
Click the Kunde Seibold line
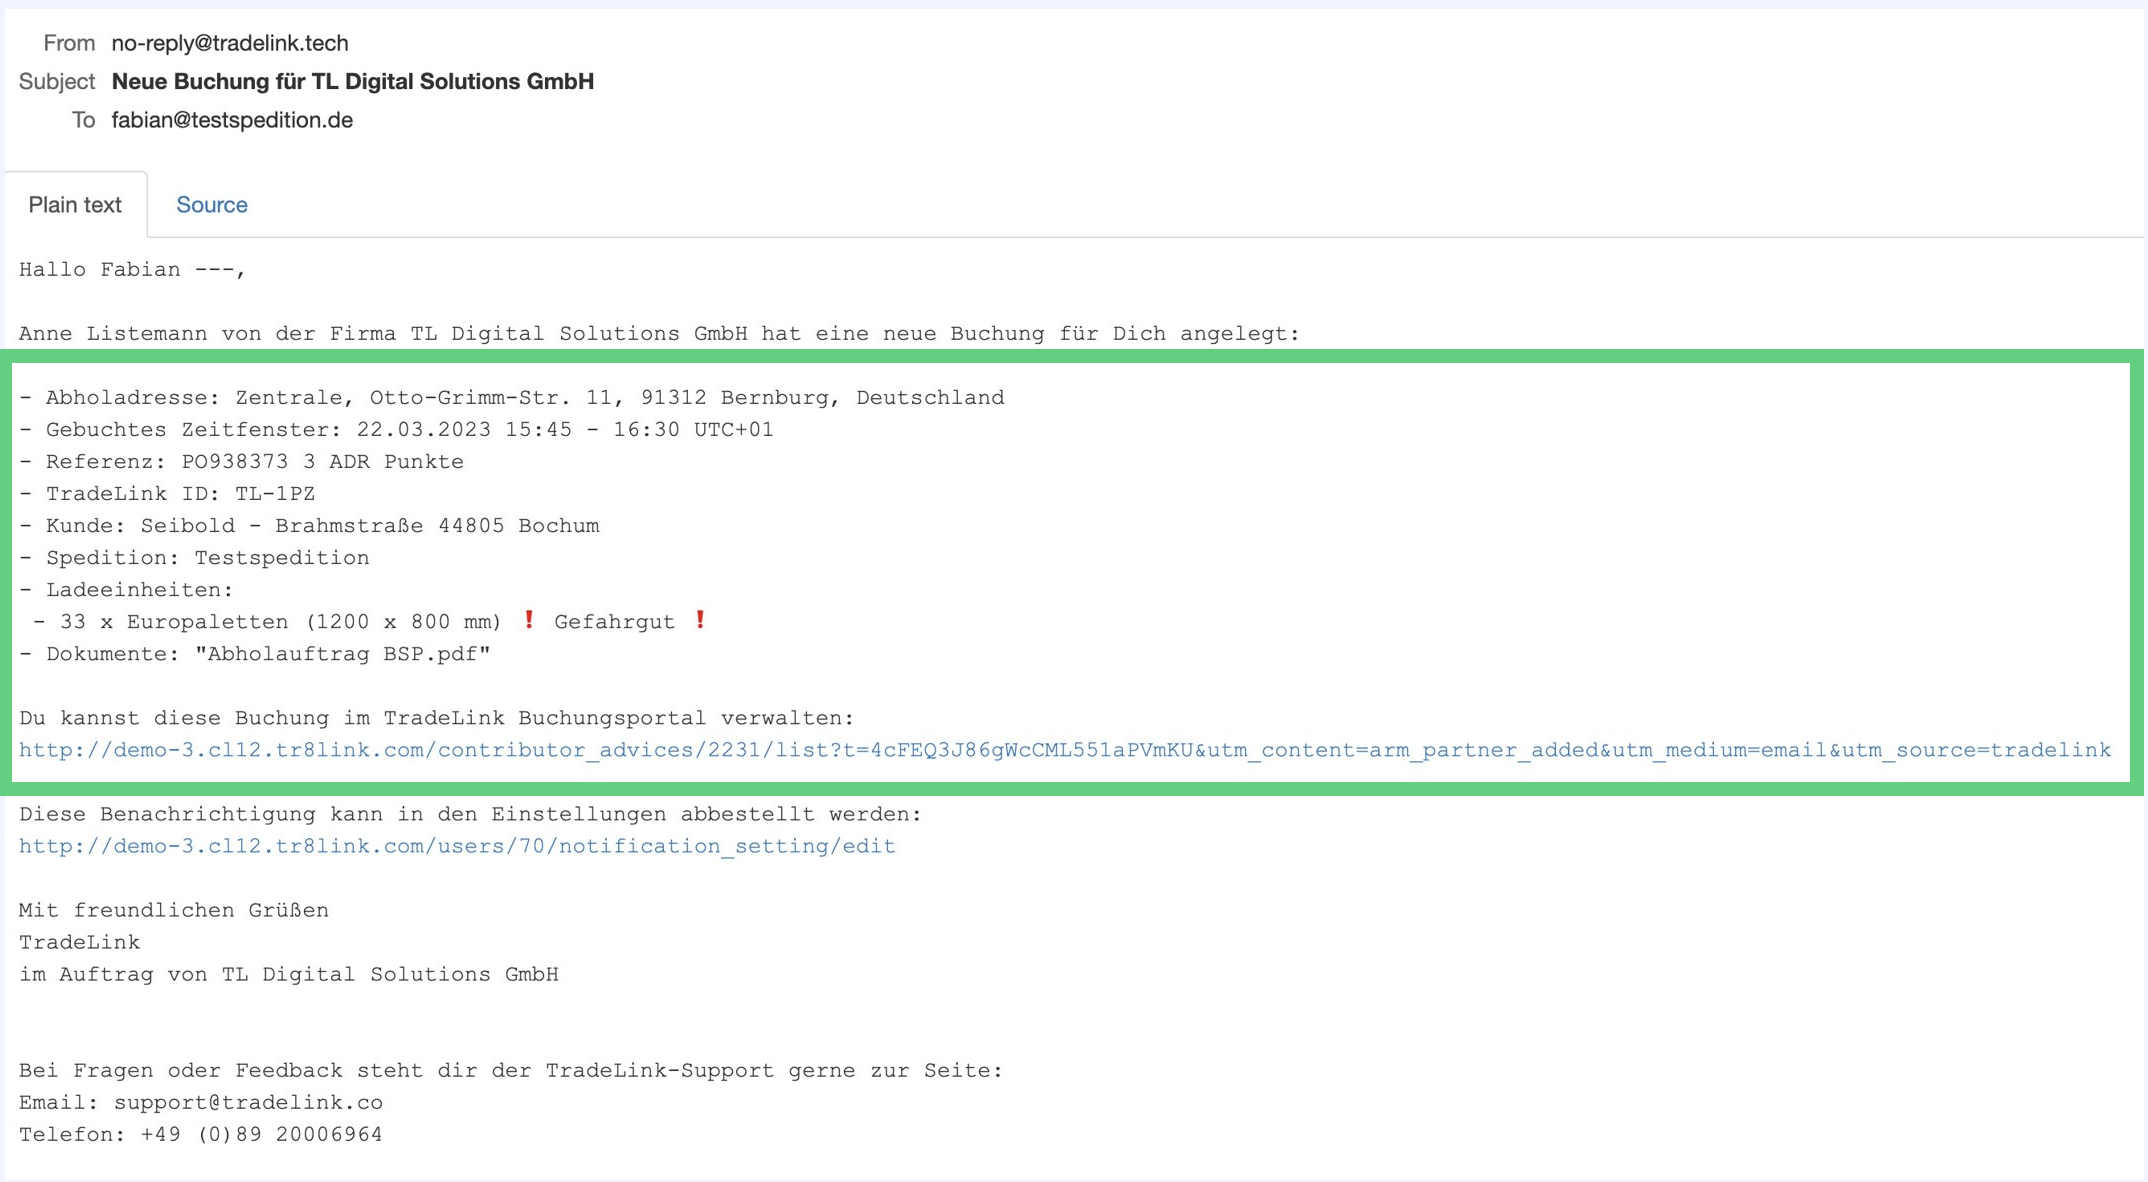pyautogui.click(x=310, y=526)
